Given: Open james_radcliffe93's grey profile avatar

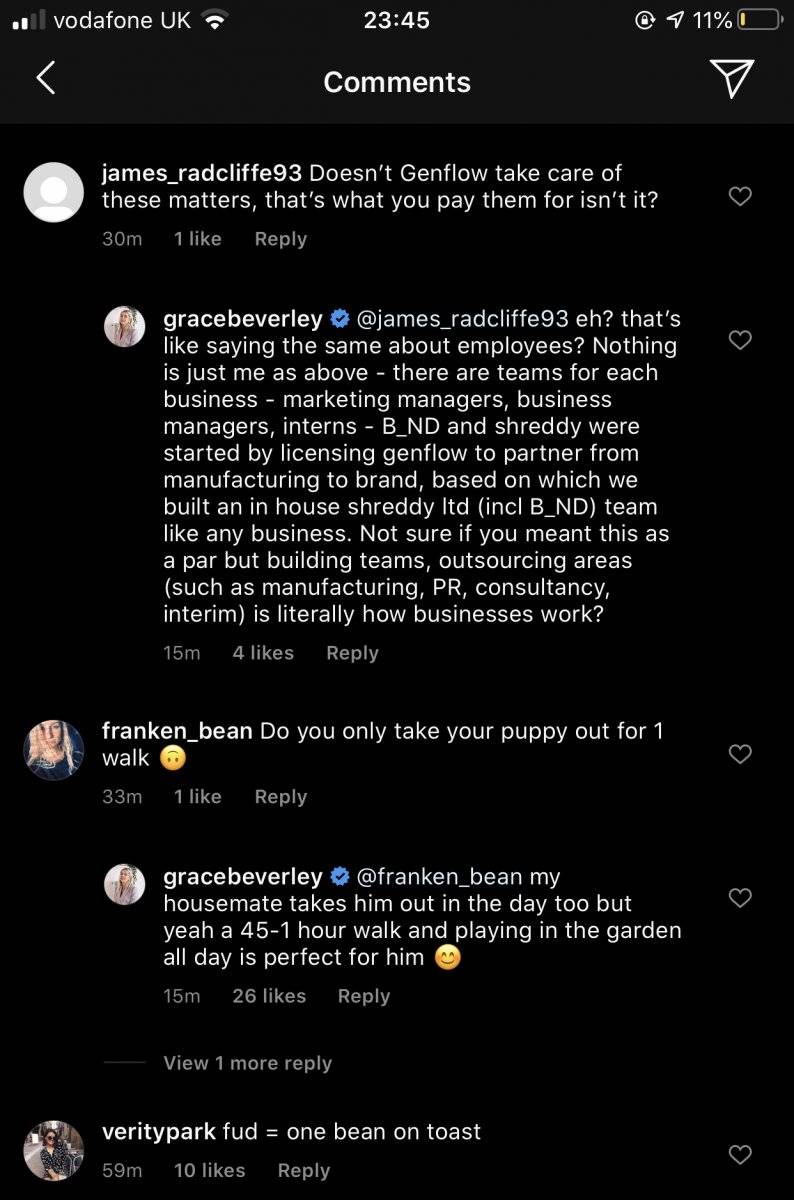Looking at the screenshot, I should 53,191.
